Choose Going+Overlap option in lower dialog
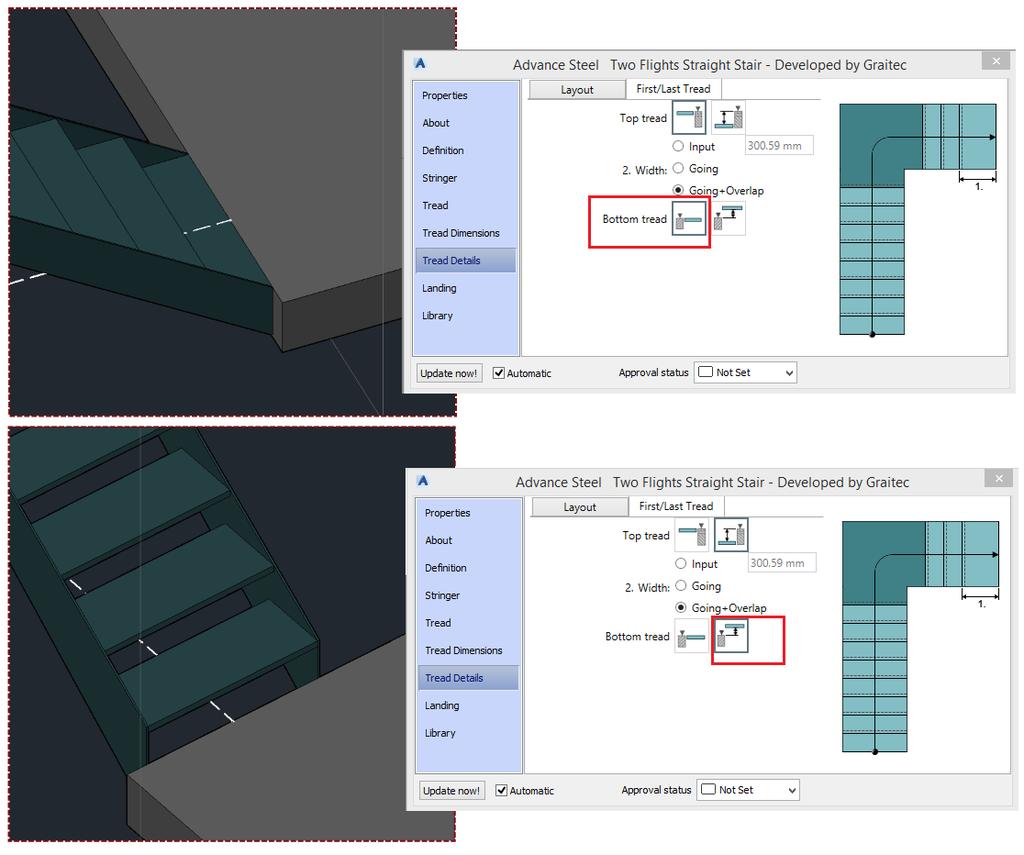 click(x=680, y=607)
